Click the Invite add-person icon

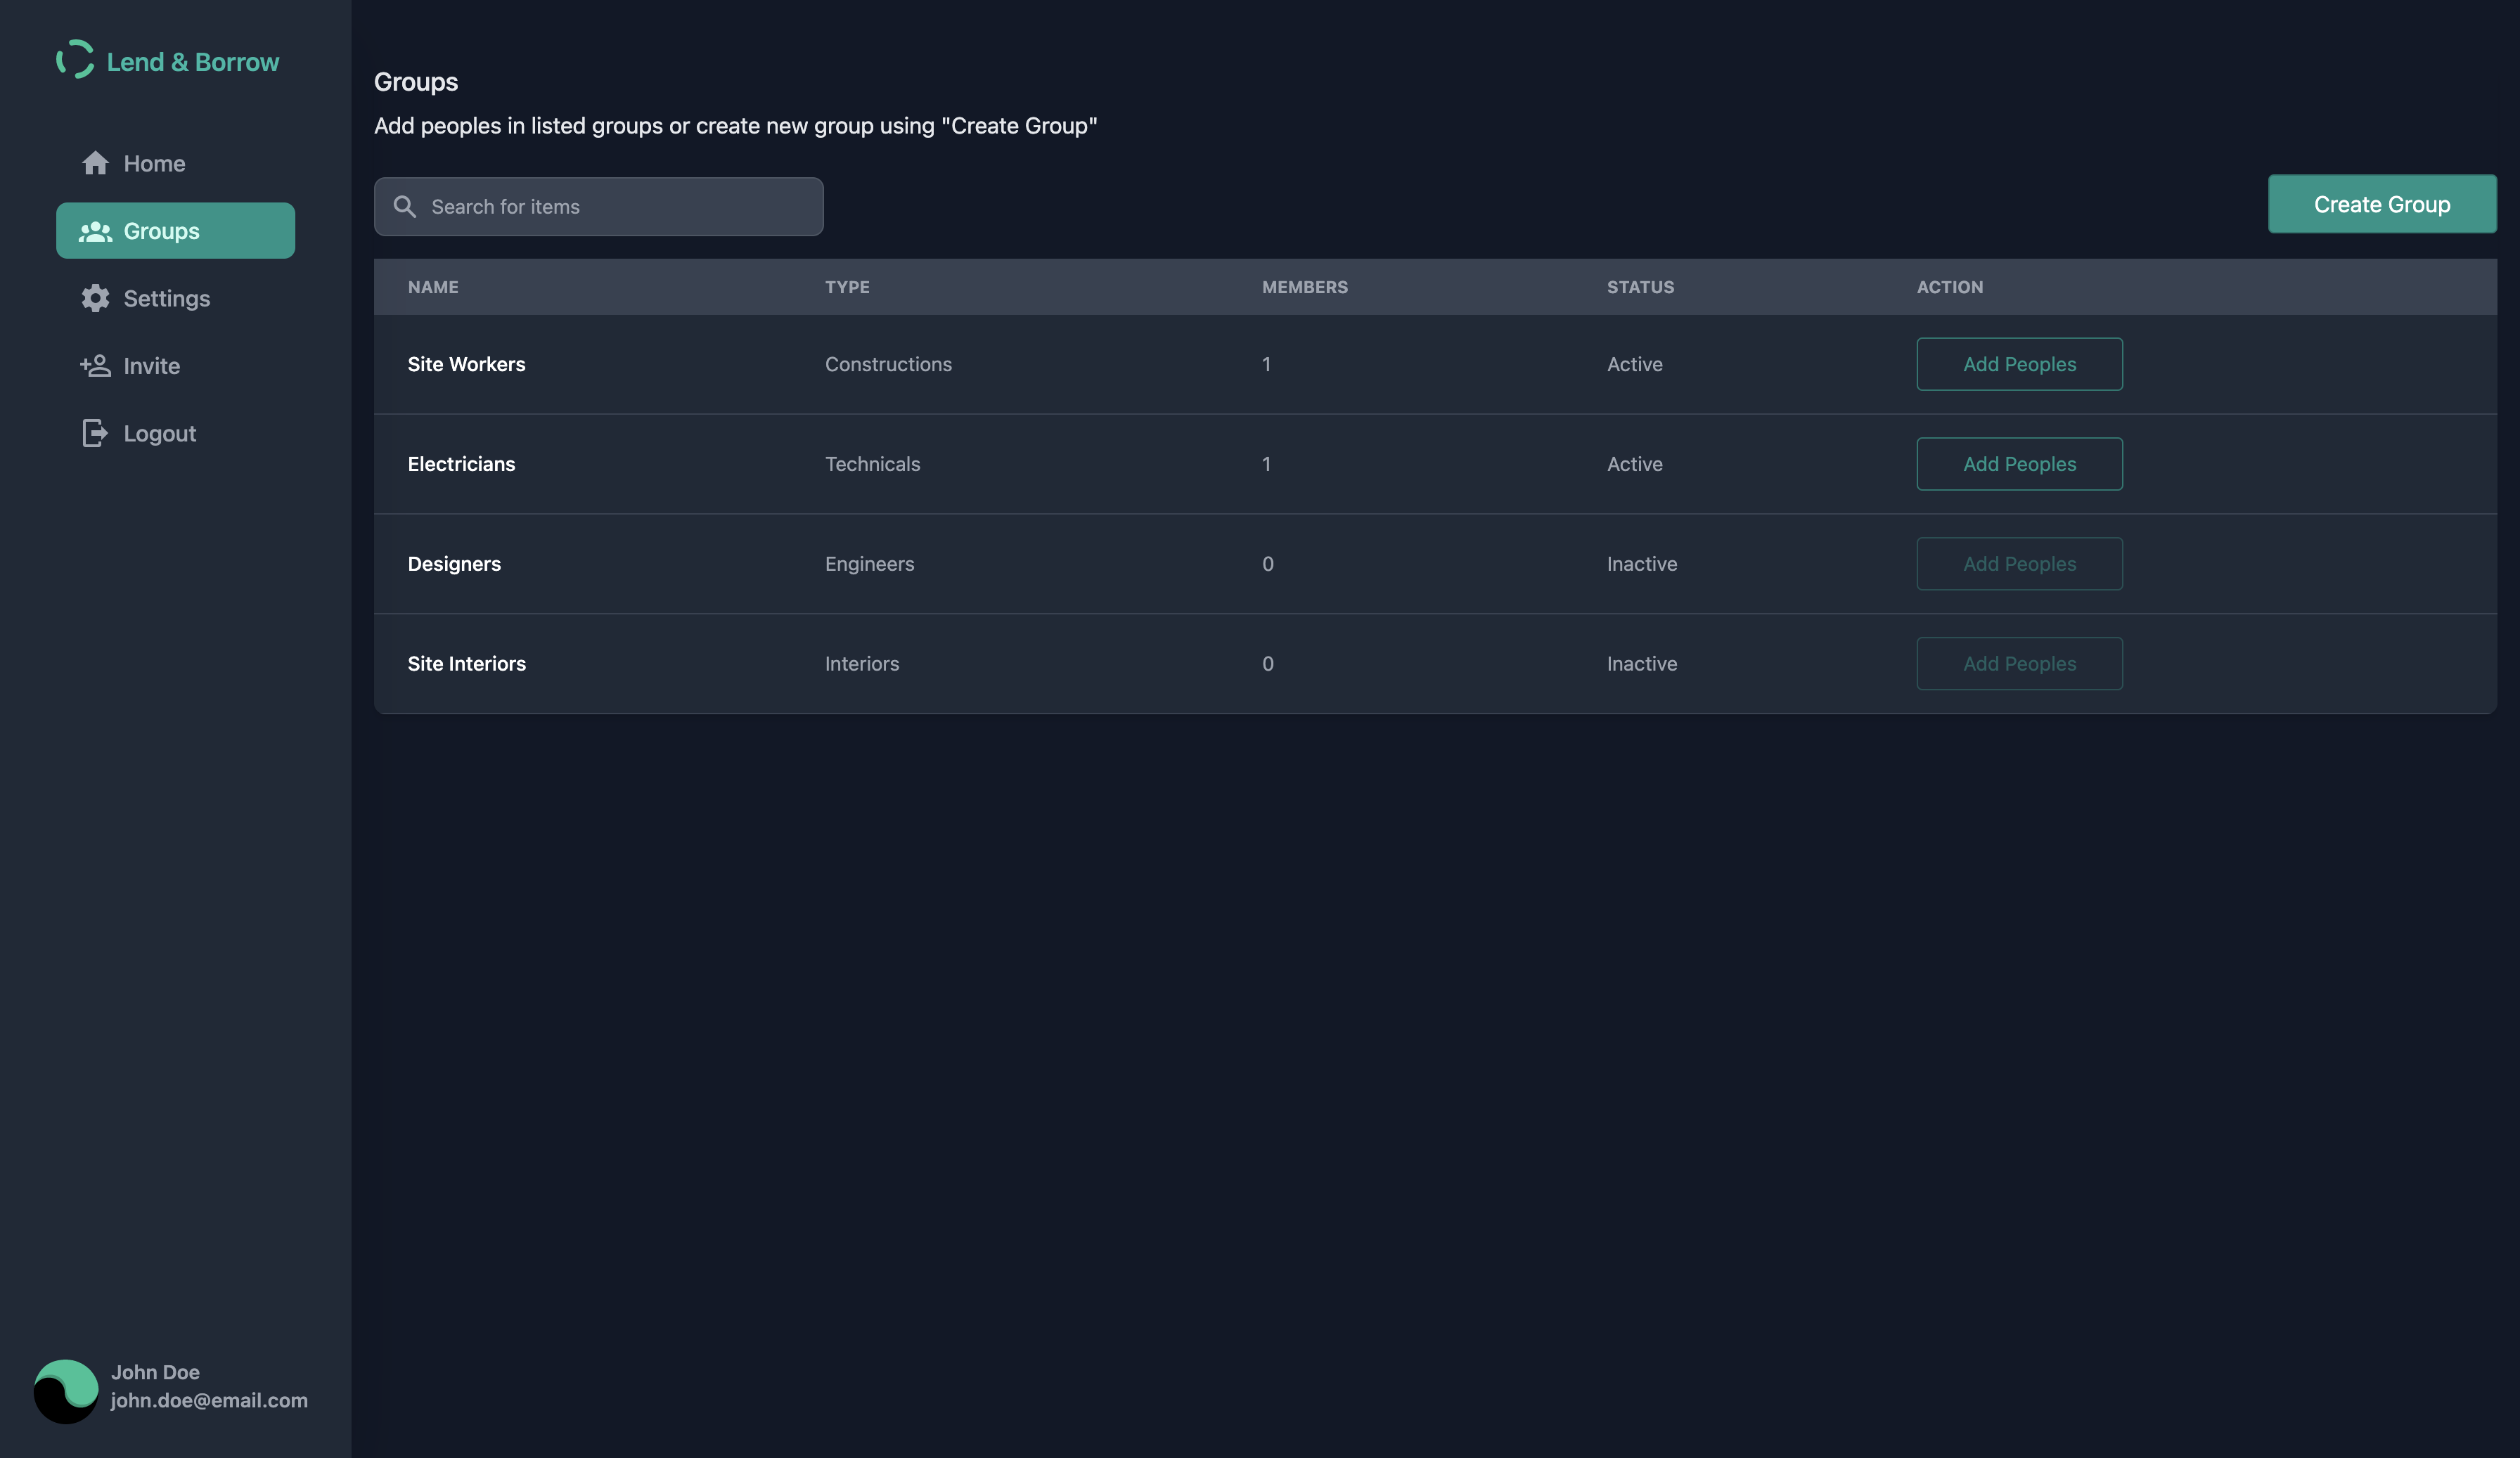(x=95, y=366)
